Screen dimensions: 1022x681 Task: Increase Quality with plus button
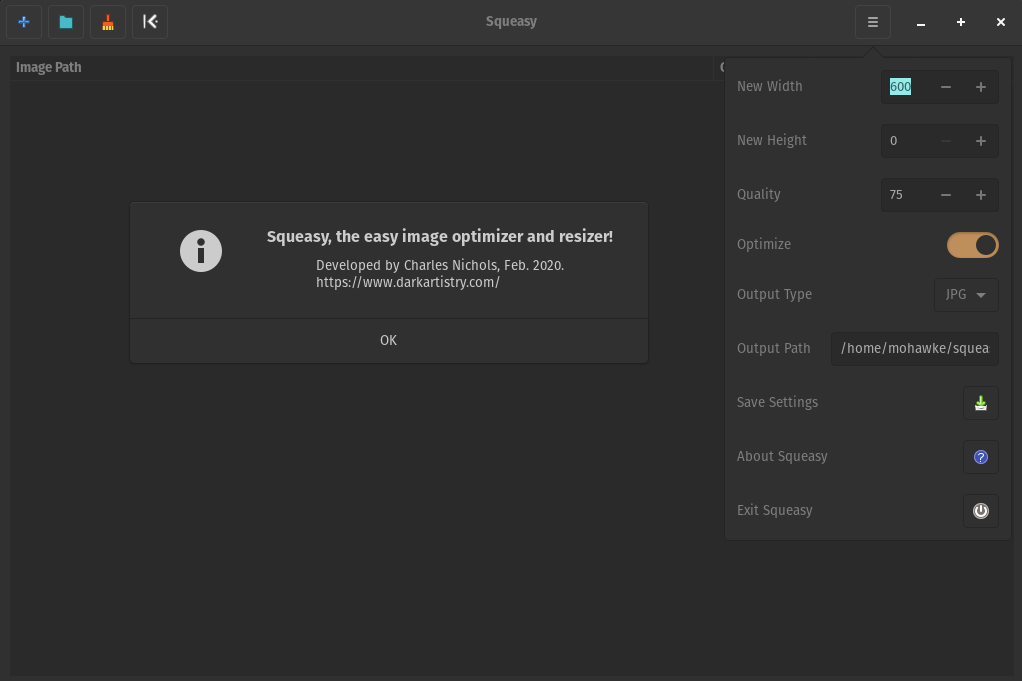(980, 195)
